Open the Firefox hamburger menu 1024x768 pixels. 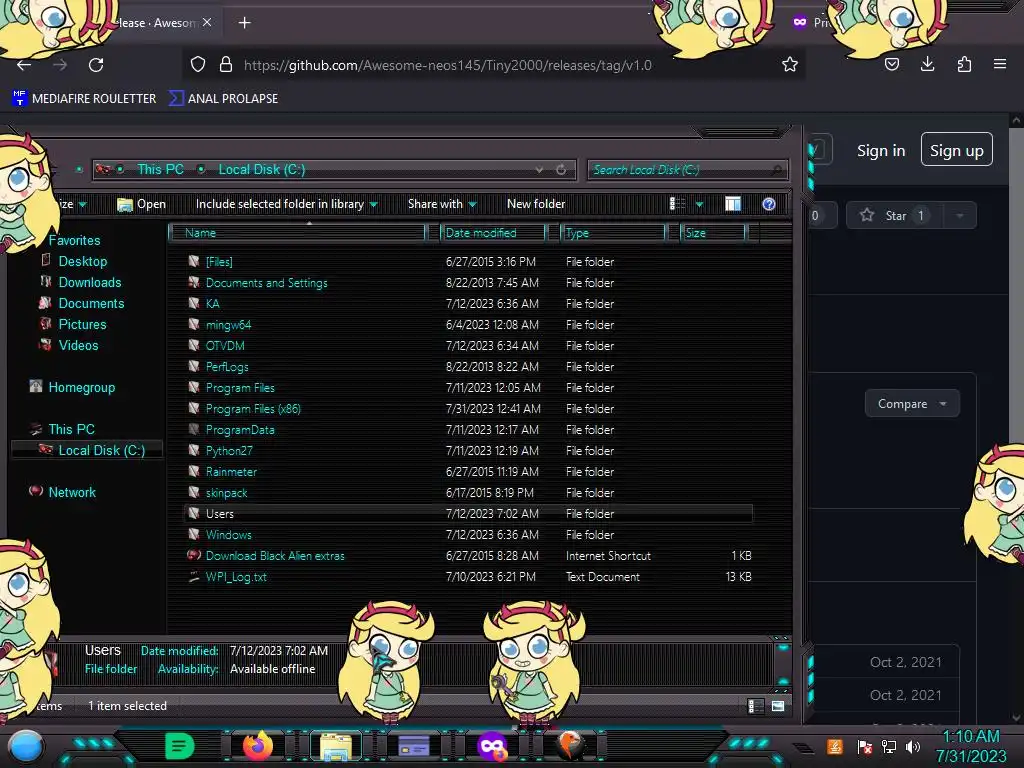1000,64
